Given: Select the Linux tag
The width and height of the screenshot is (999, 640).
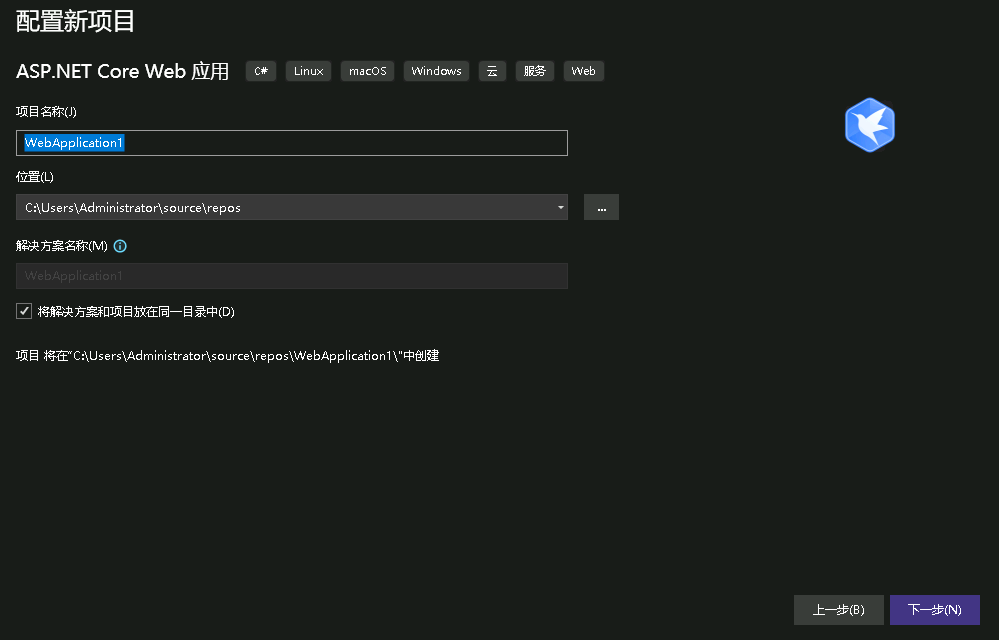Looking at the screenshot, I should 308,71.
